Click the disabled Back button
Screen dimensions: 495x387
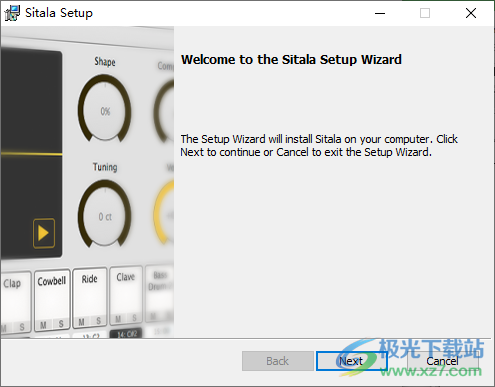(x=278, y=361)
